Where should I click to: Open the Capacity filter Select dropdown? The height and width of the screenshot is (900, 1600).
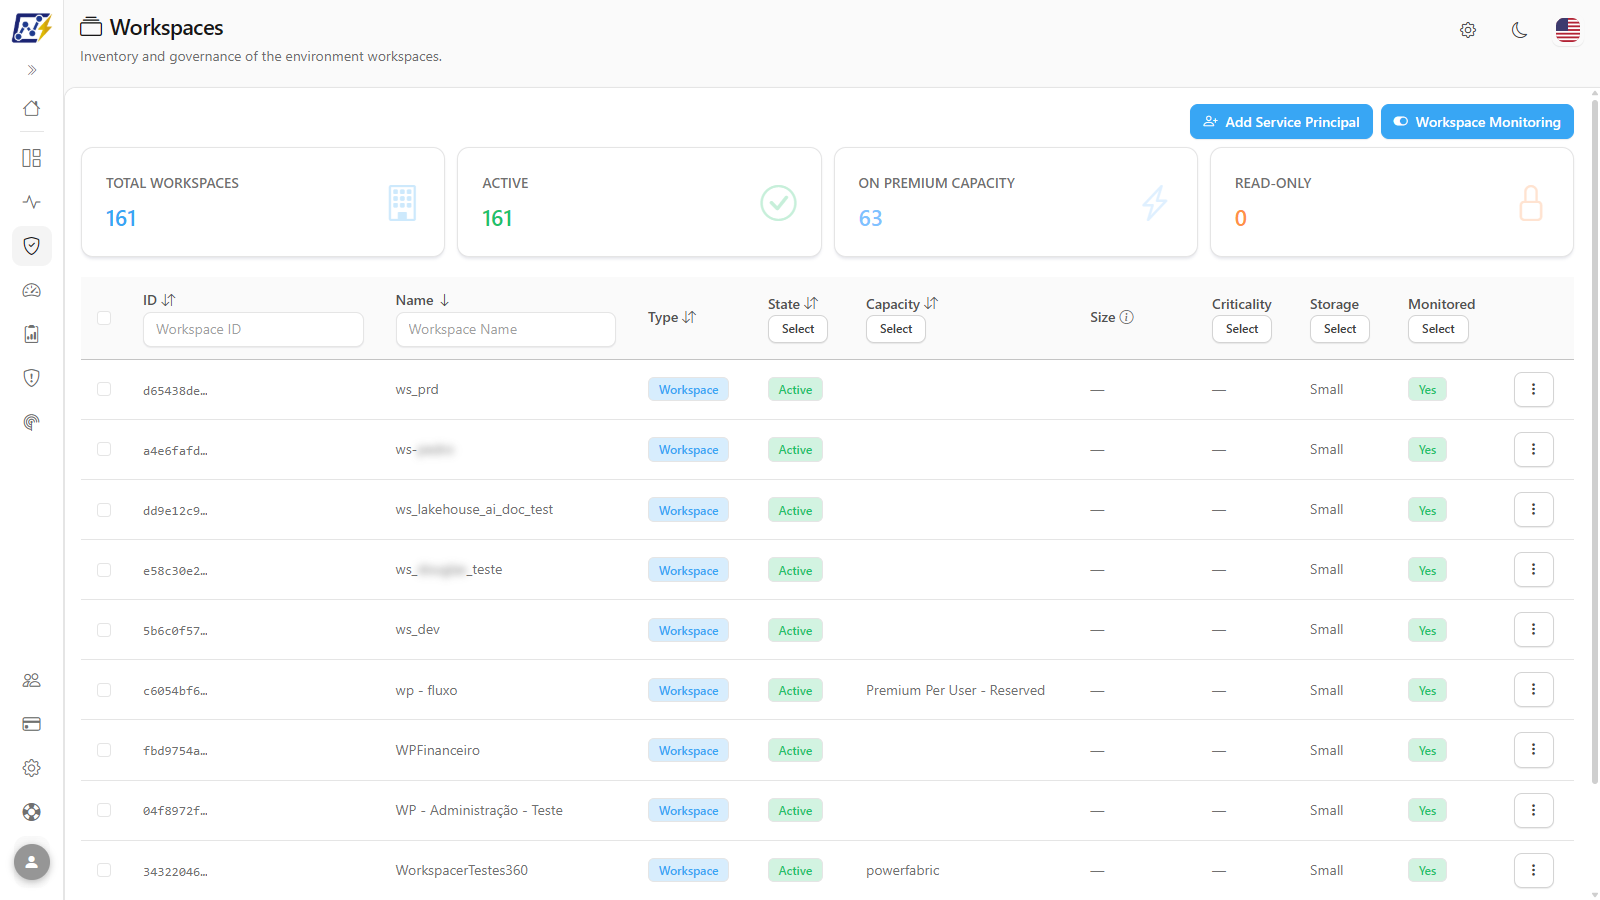coord(896,329)
